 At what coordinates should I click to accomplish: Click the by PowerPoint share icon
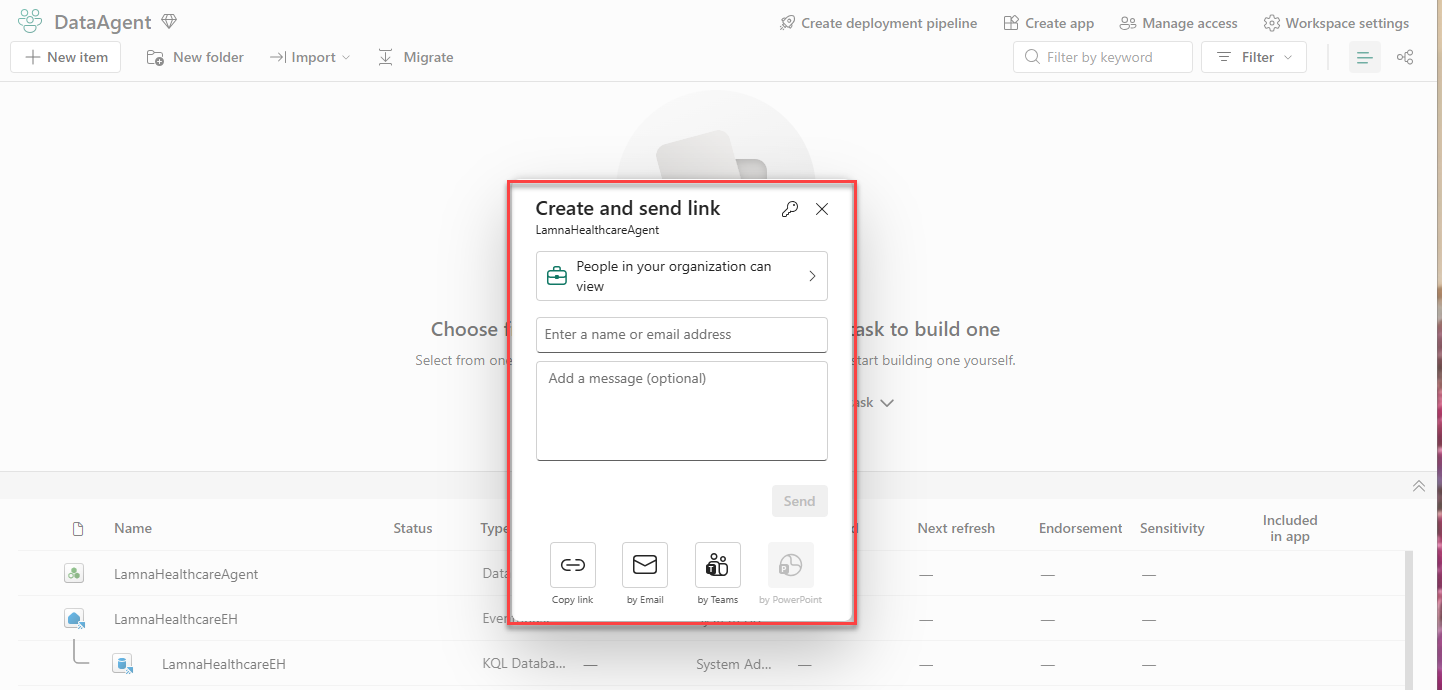[791, 565]
